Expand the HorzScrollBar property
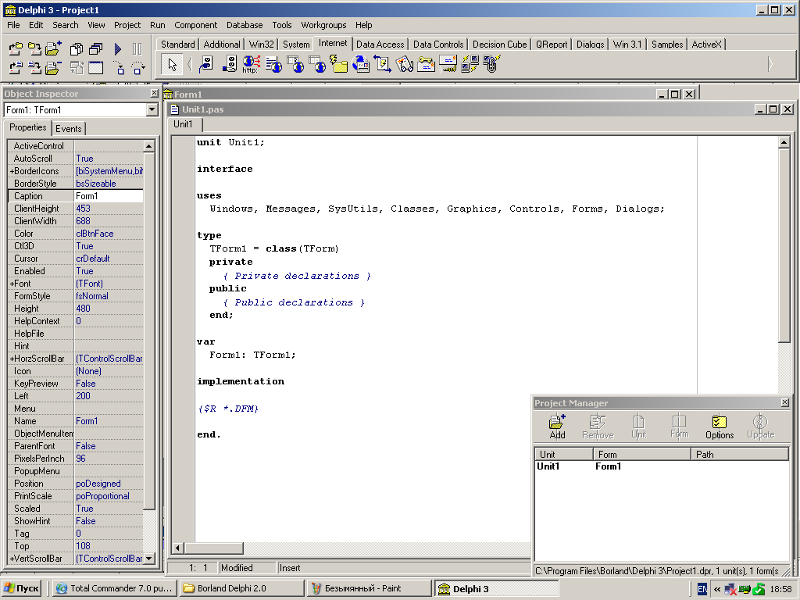Screen dimensions: 800x600 (11, 359)
